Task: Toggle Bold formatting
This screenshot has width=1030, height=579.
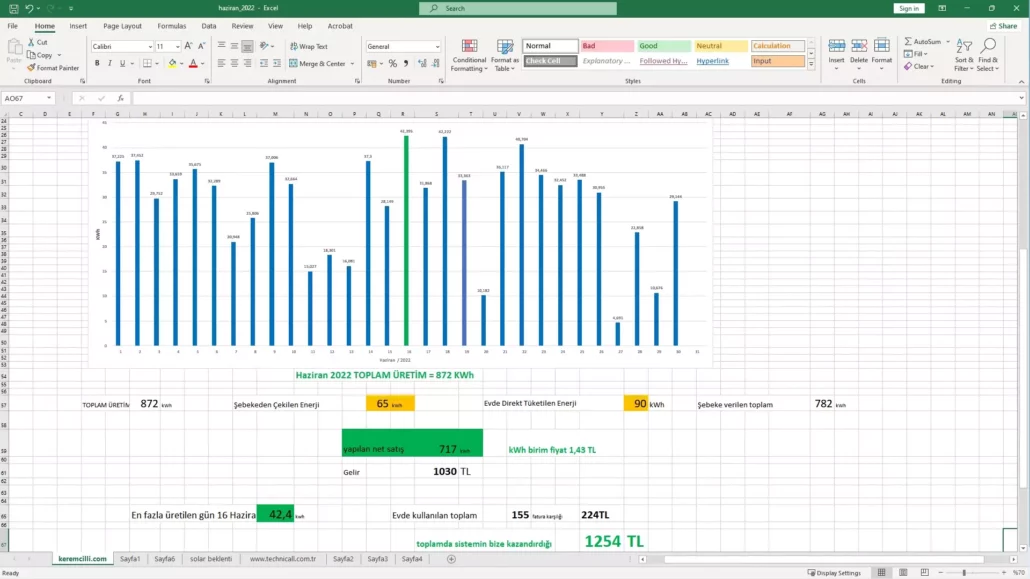Action: 97,64
